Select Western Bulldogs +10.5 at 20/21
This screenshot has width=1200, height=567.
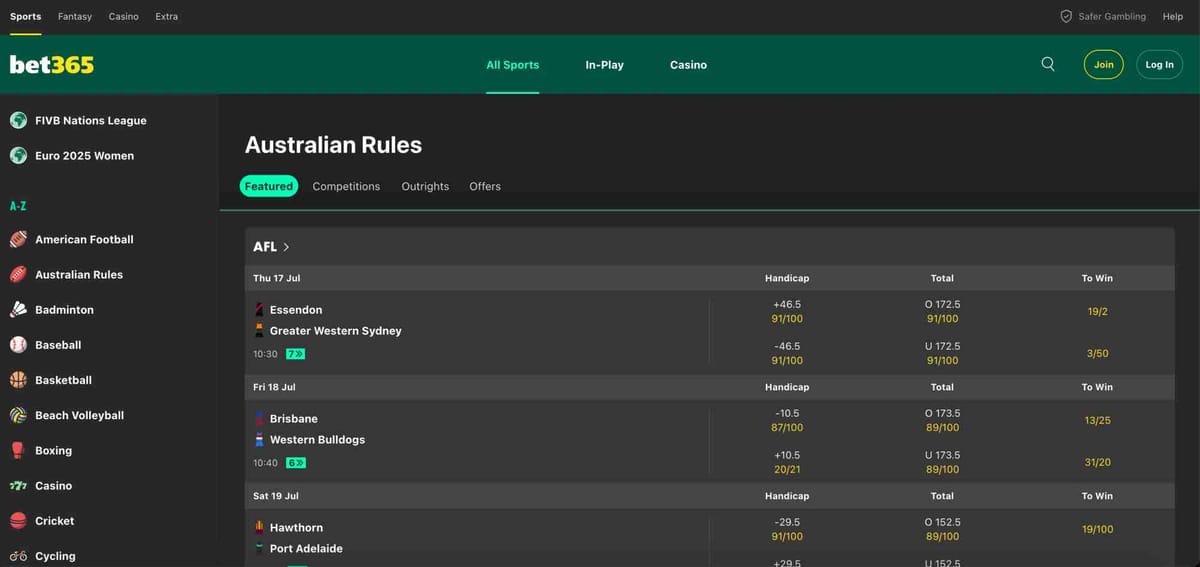[x=787, y=462]
